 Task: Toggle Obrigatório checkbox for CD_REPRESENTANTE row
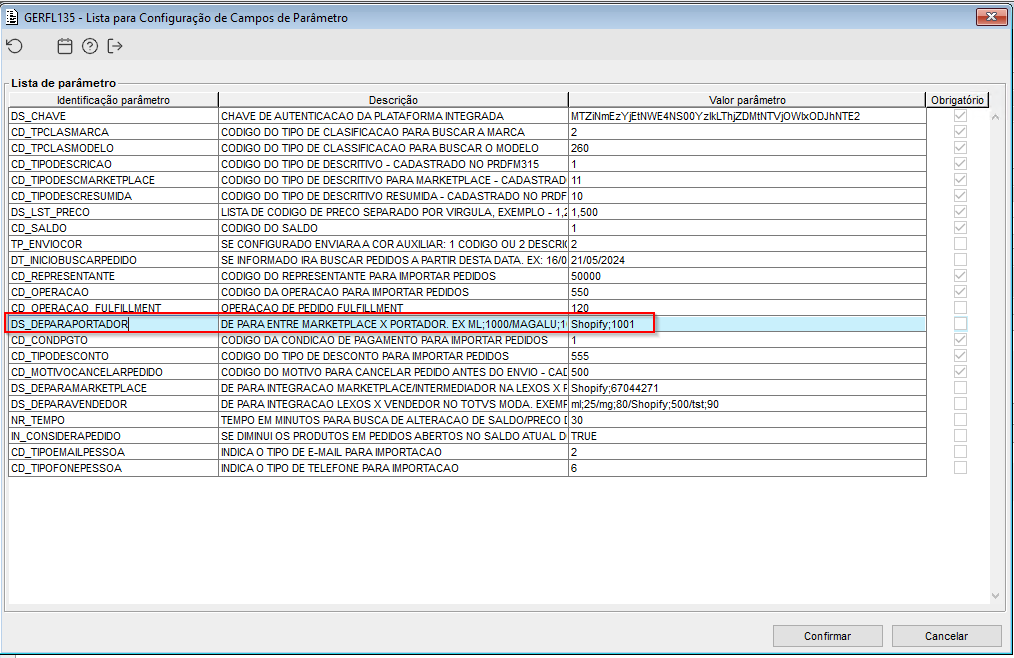click(x=960, y=276)
